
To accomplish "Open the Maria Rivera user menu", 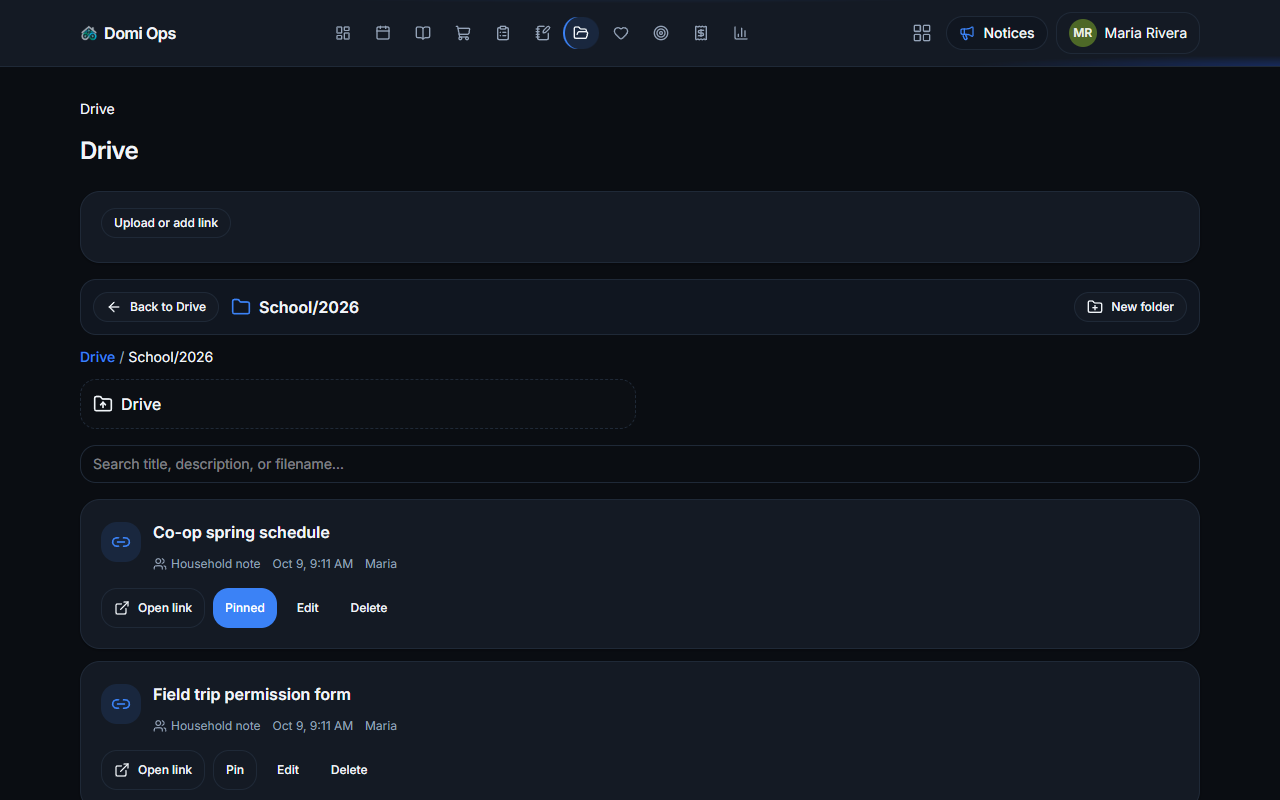I will click(1128, 33).
